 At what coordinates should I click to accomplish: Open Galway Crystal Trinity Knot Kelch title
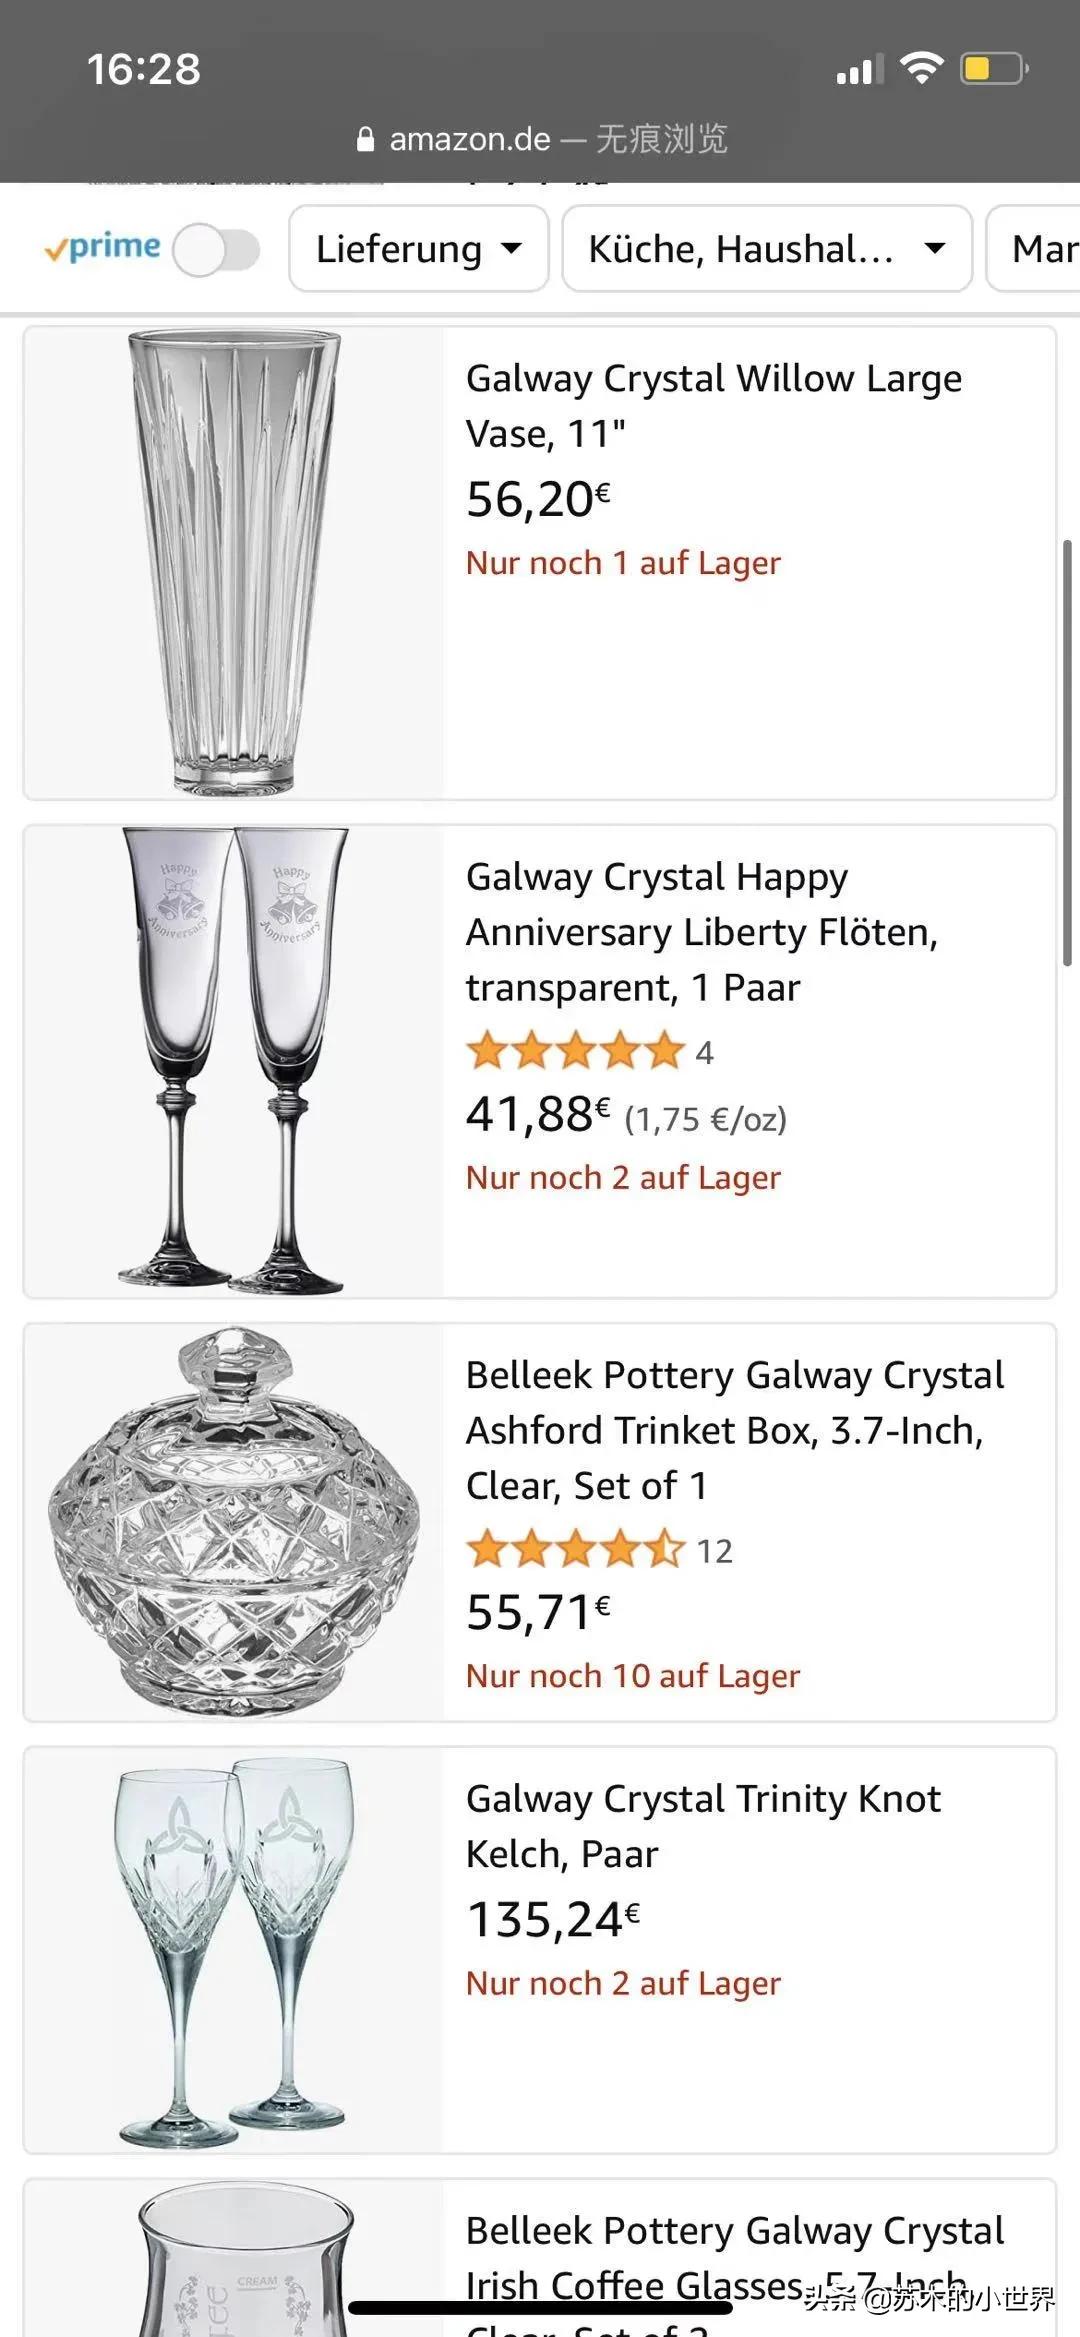[x=702, y=1826]
